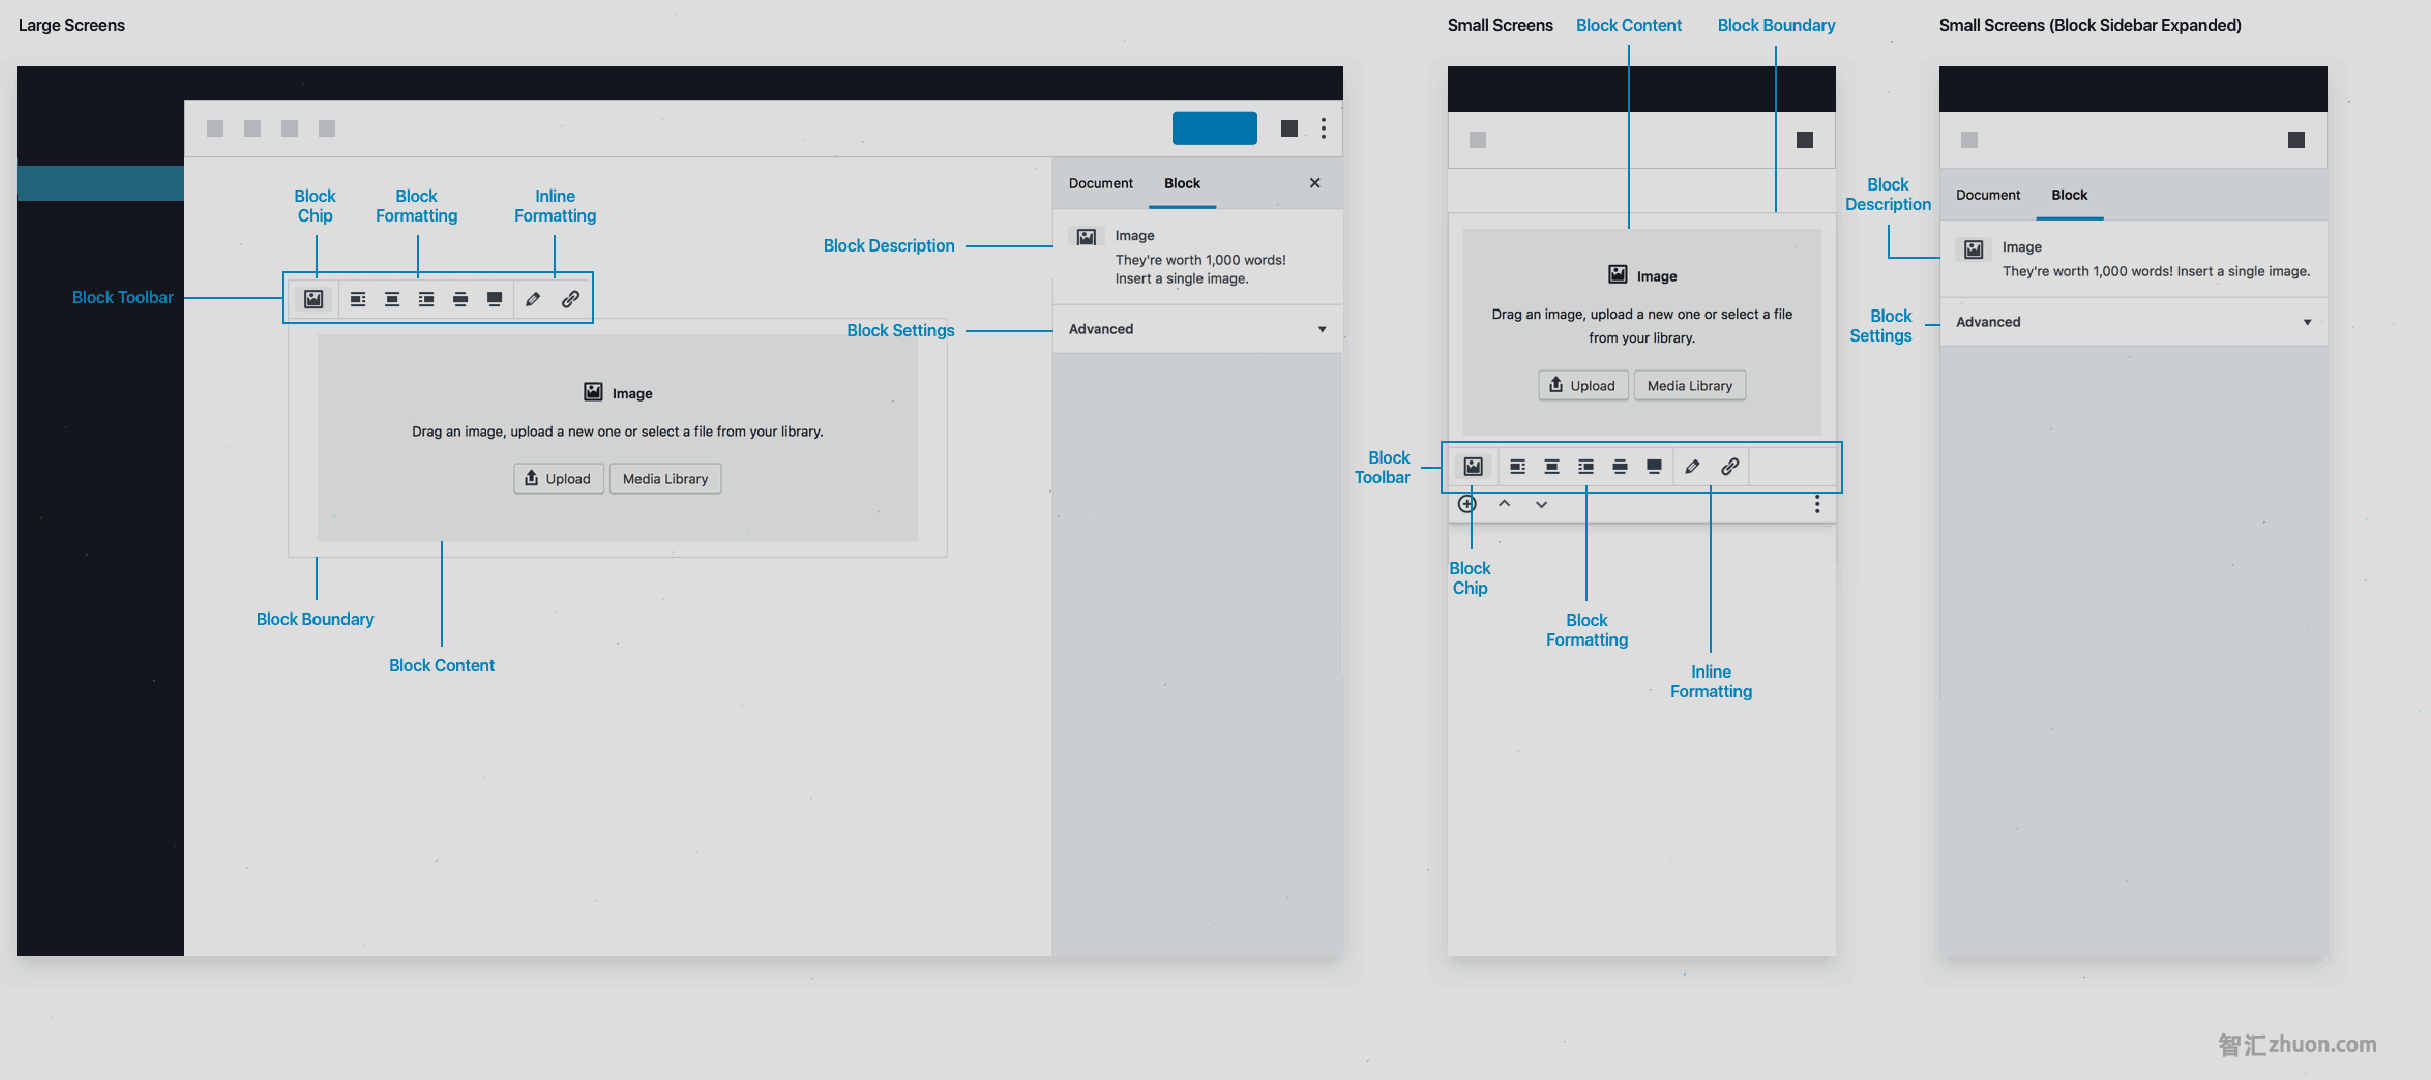
Task: Select the align left formatting icon
Action: point(360,298)
